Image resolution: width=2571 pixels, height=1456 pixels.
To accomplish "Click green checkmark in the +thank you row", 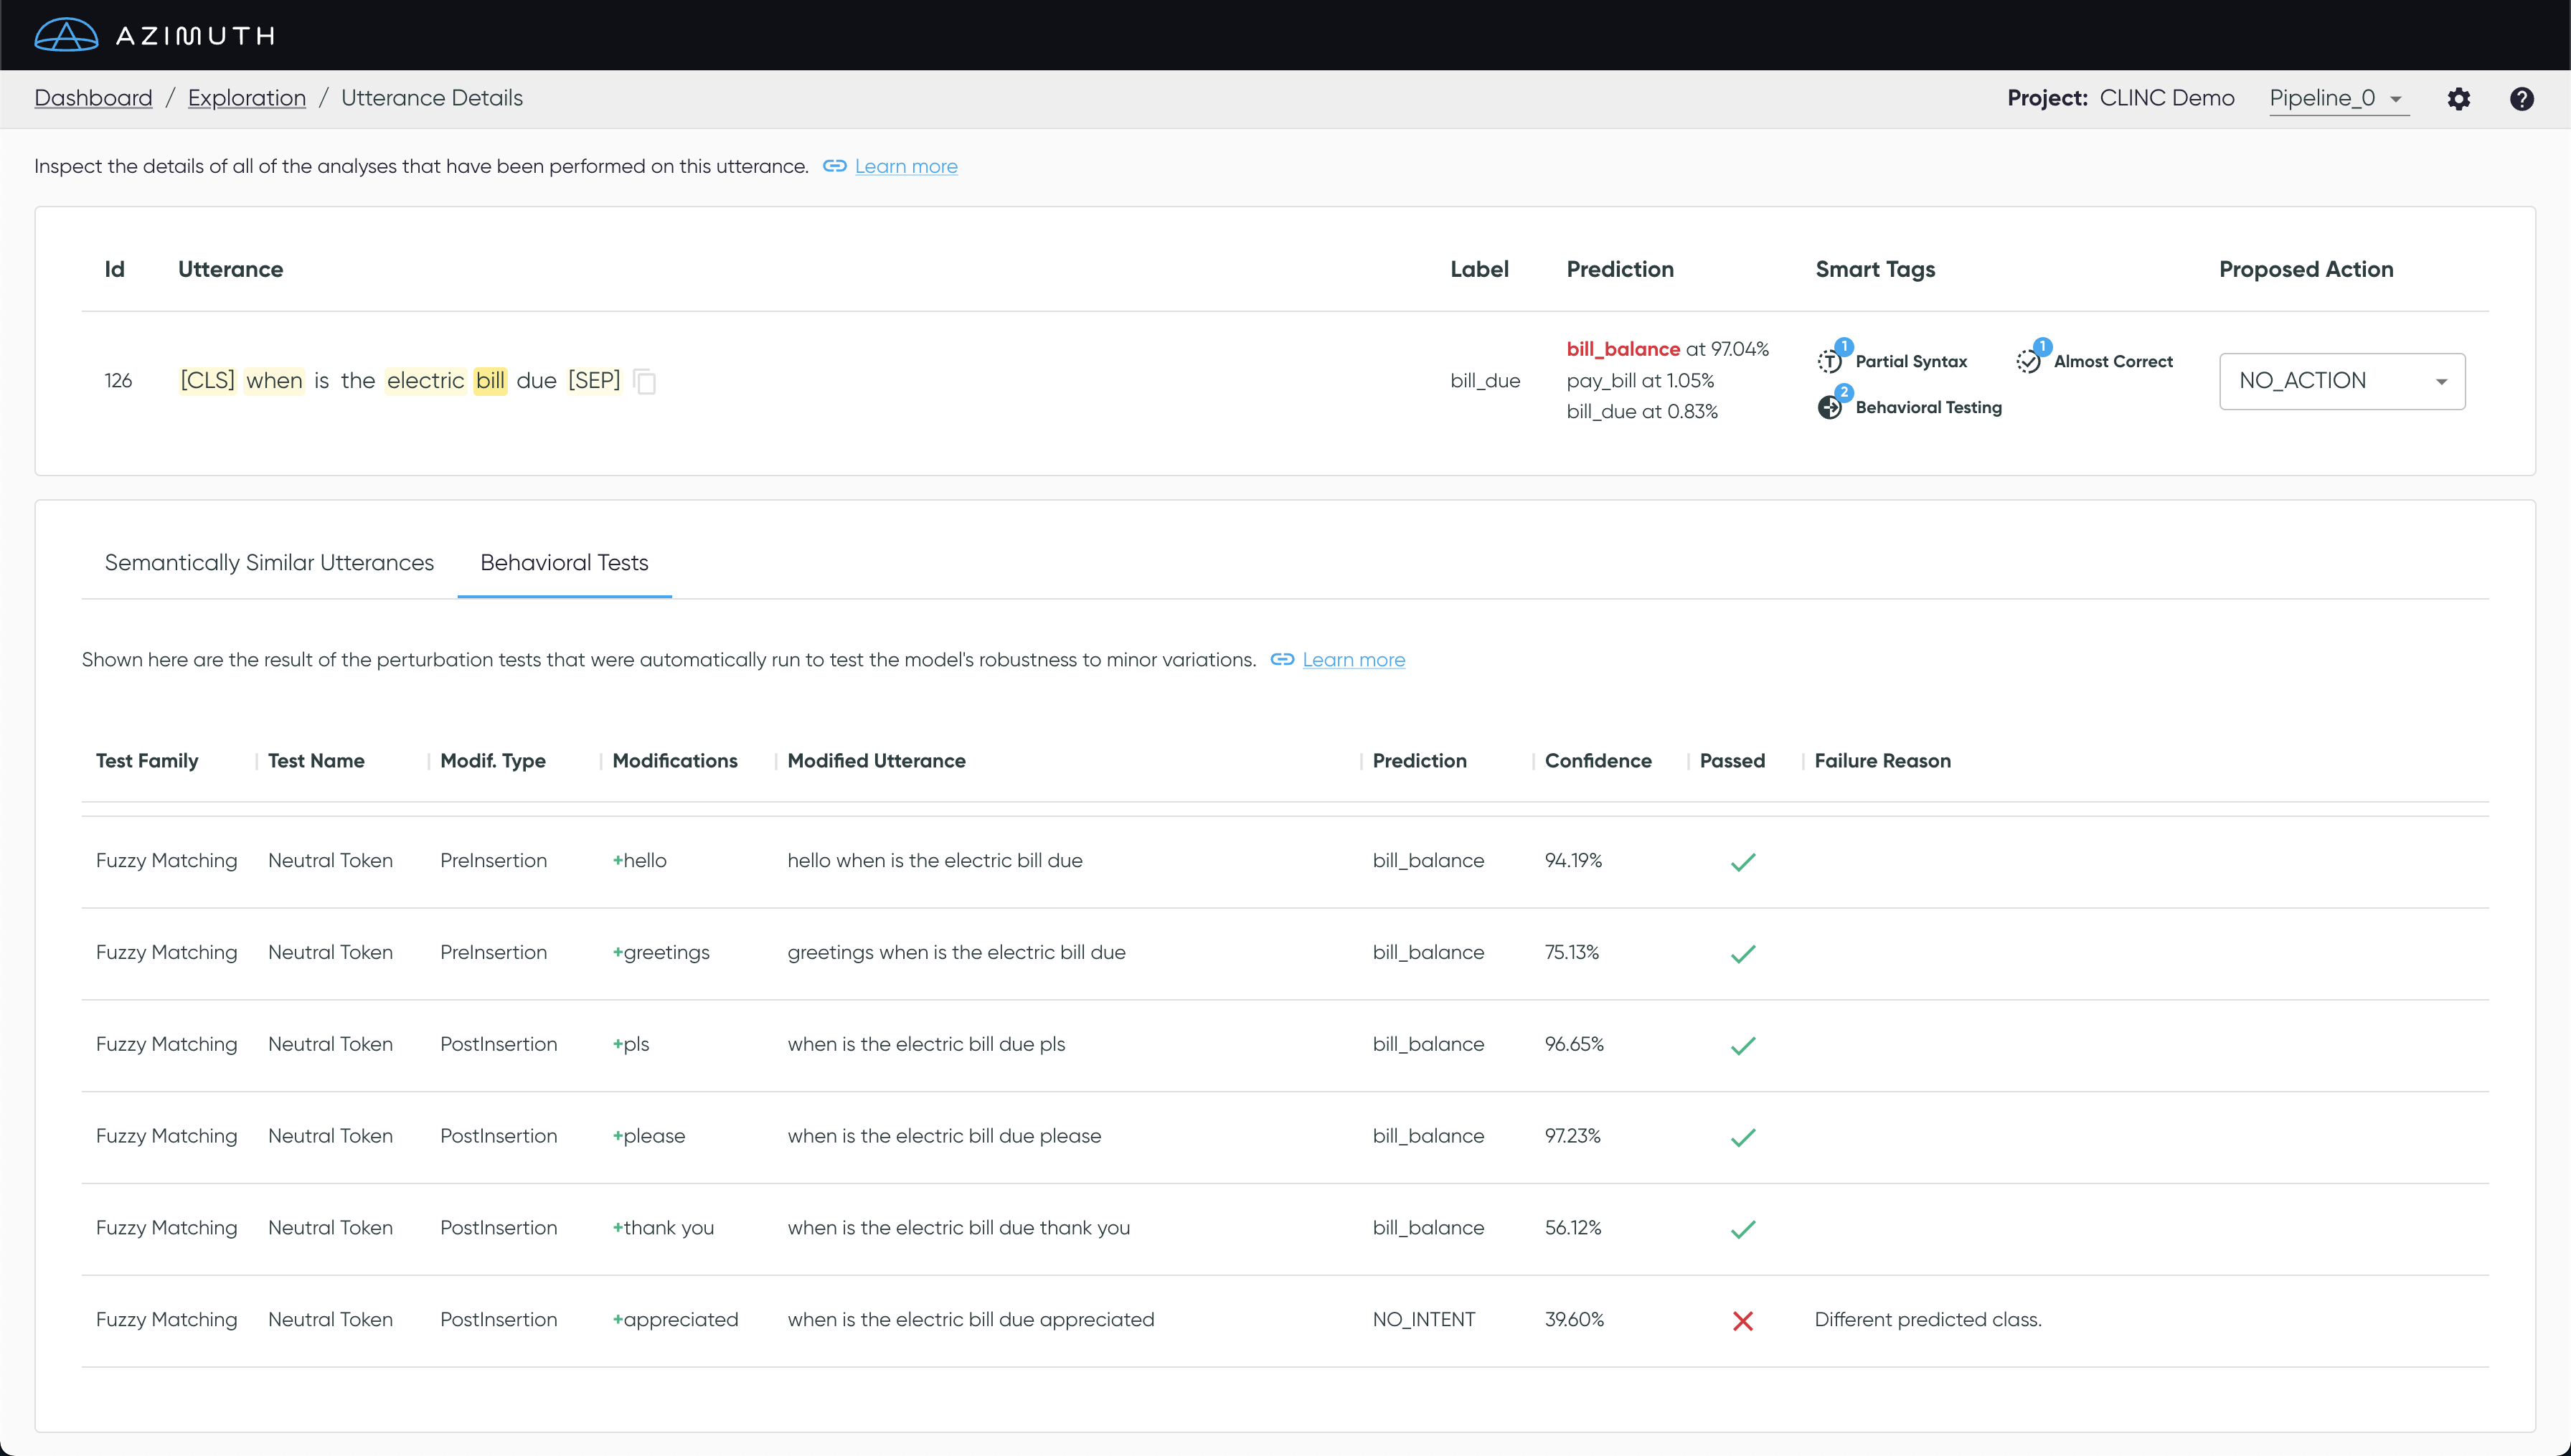I will coord(1743,1229).
